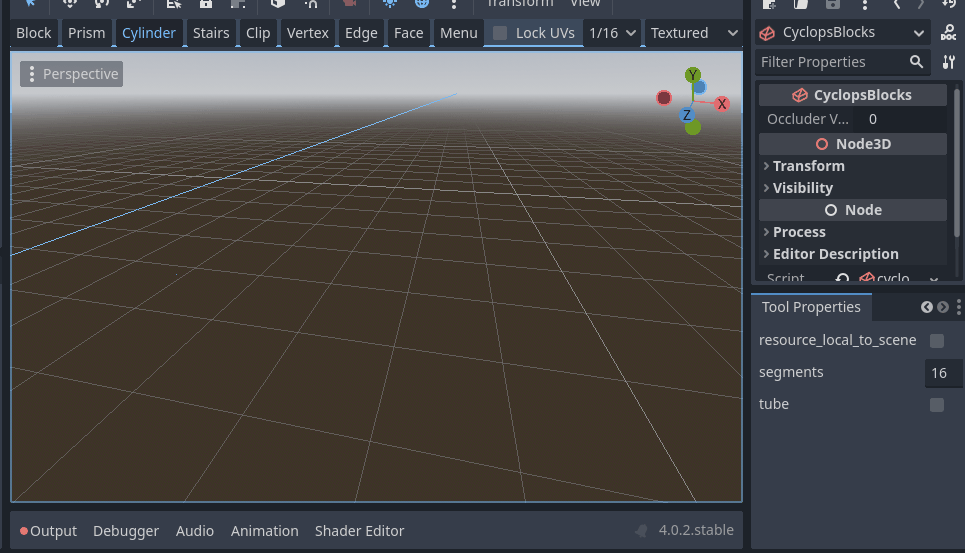This screenshot has height=553, width=965.
Task: Toggle the snap magnet icon
Action: coord(310,4)
